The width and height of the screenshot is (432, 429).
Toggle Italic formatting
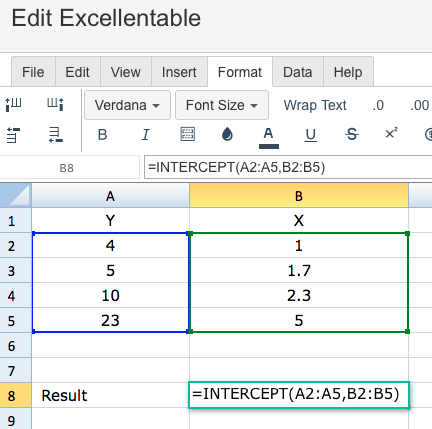pos(145,135)
